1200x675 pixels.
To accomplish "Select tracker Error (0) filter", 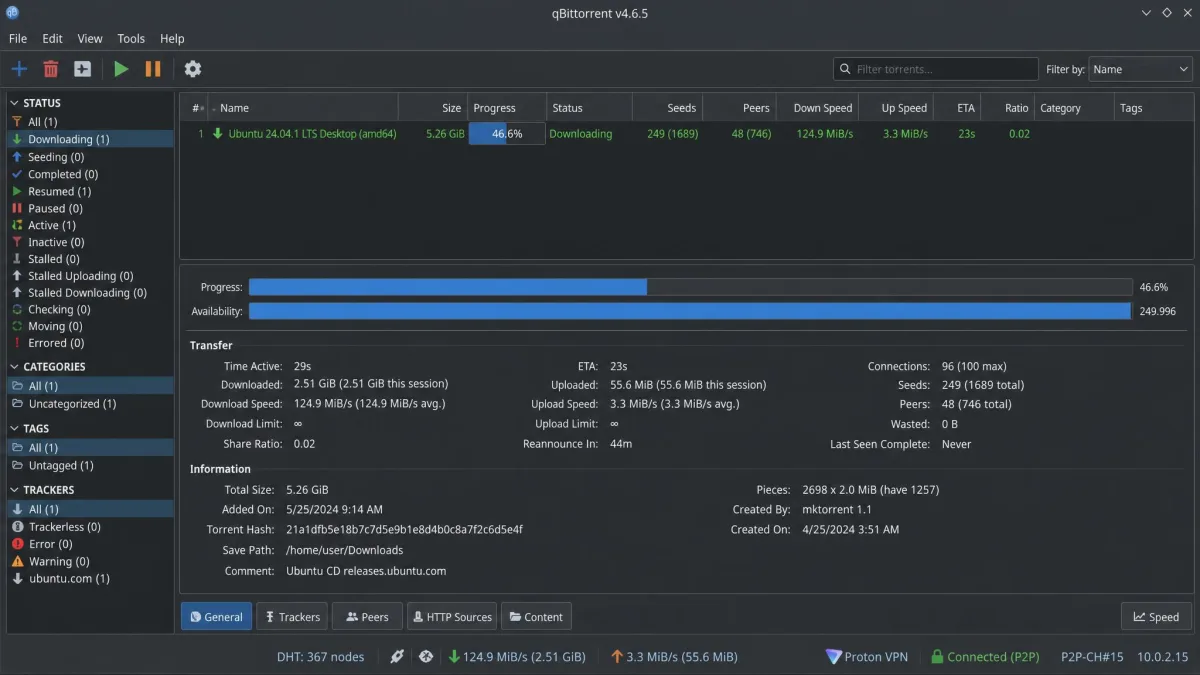I will (90, 544).
